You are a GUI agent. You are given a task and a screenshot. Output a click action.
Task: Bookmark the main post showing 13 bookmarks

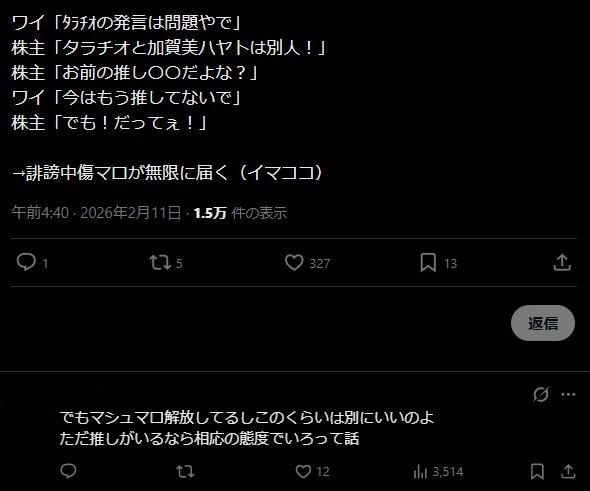tap(428, 262)
